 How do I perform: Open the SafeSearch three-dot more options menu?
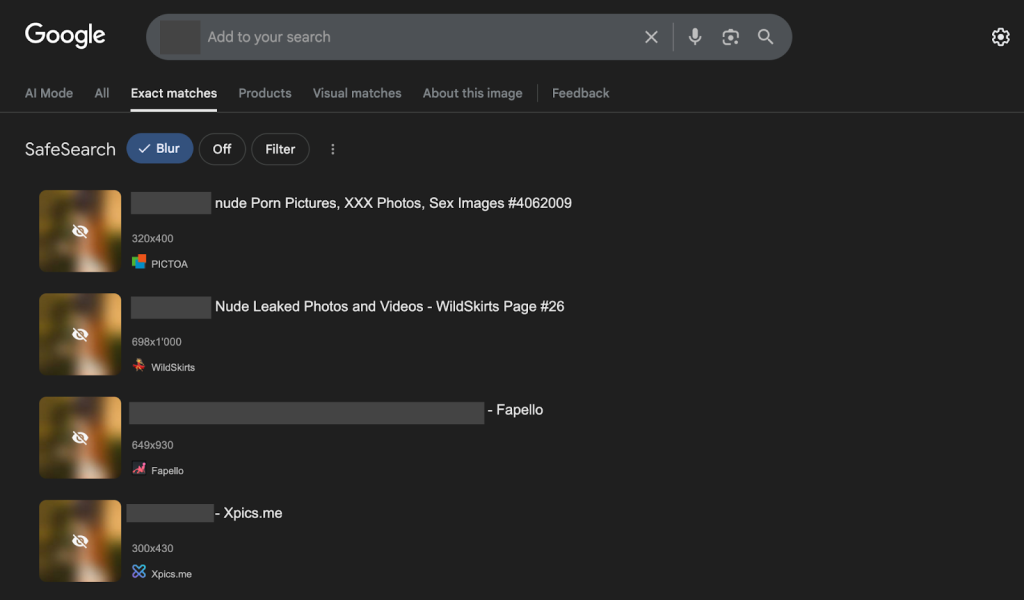[333, 149]
